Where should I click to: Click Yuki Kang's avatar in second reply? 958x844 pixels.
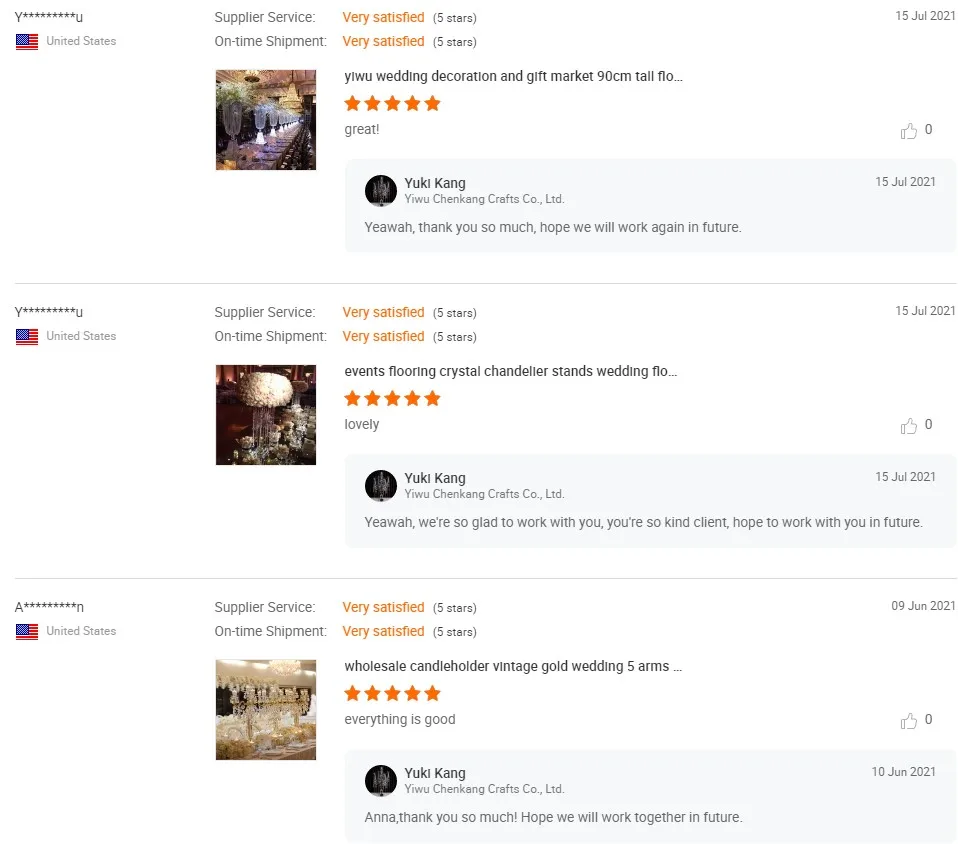381,485
